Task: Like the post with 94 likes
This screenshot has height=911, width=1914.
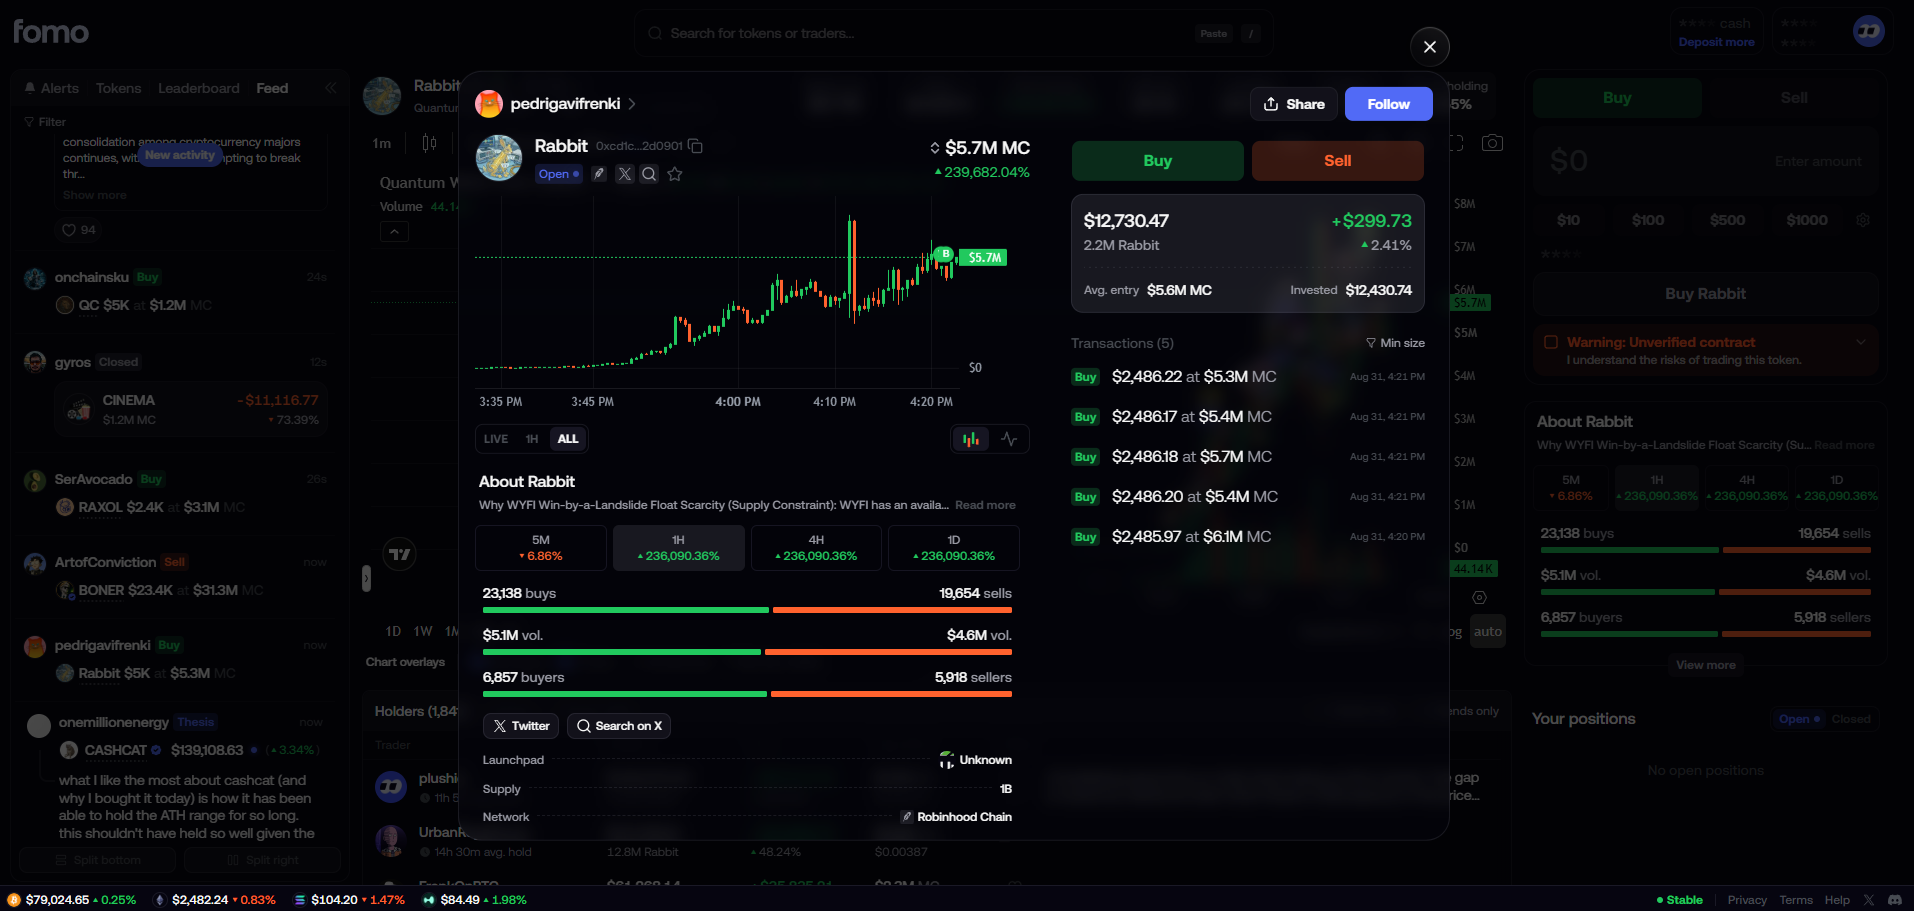Action: [79, 230]
